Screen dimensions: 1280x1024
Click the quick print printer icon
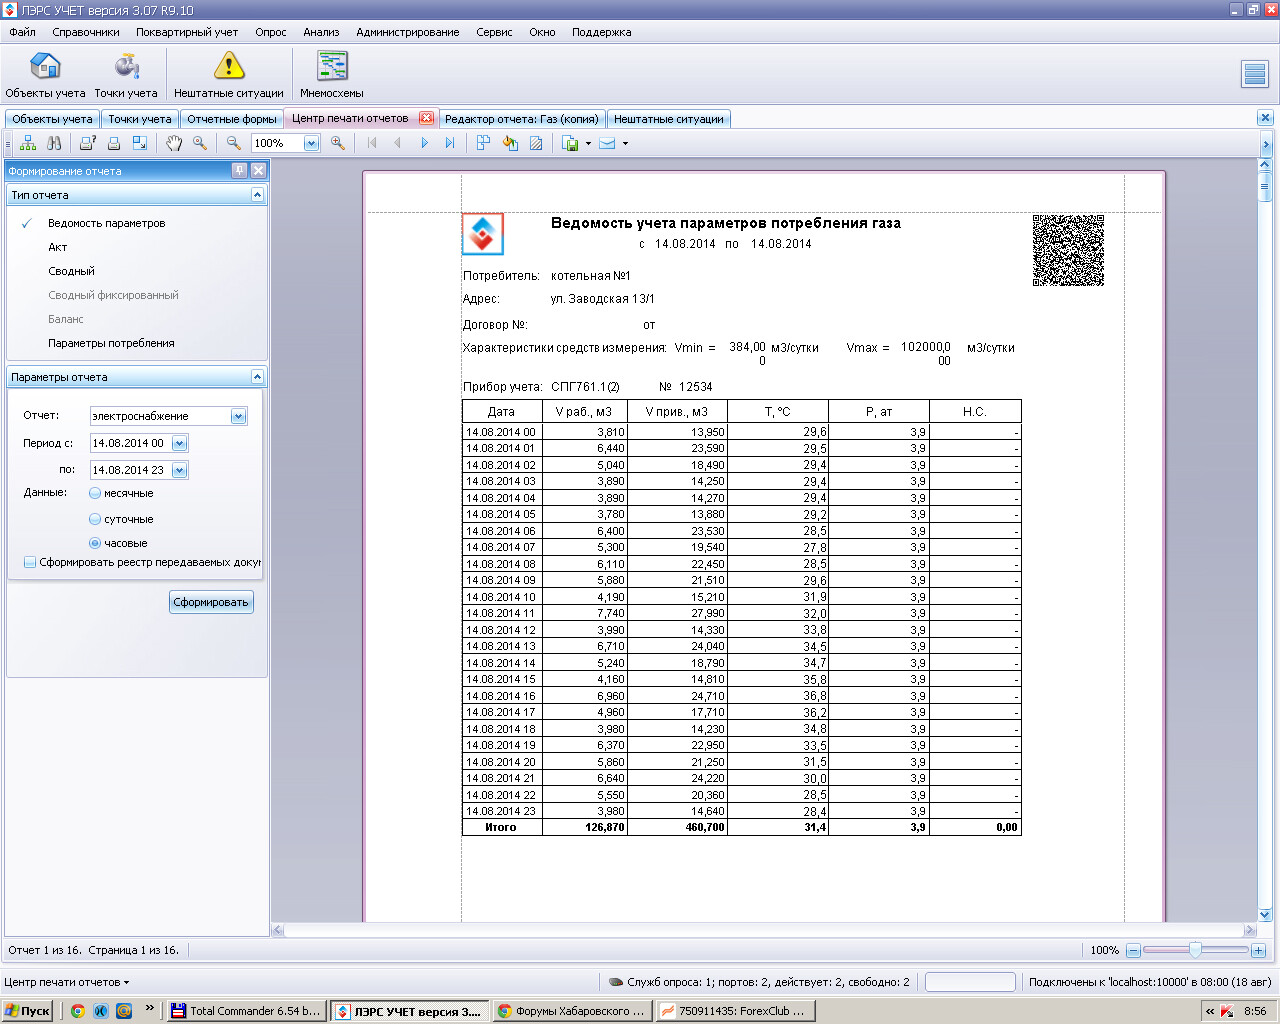[x=114, y=143]
